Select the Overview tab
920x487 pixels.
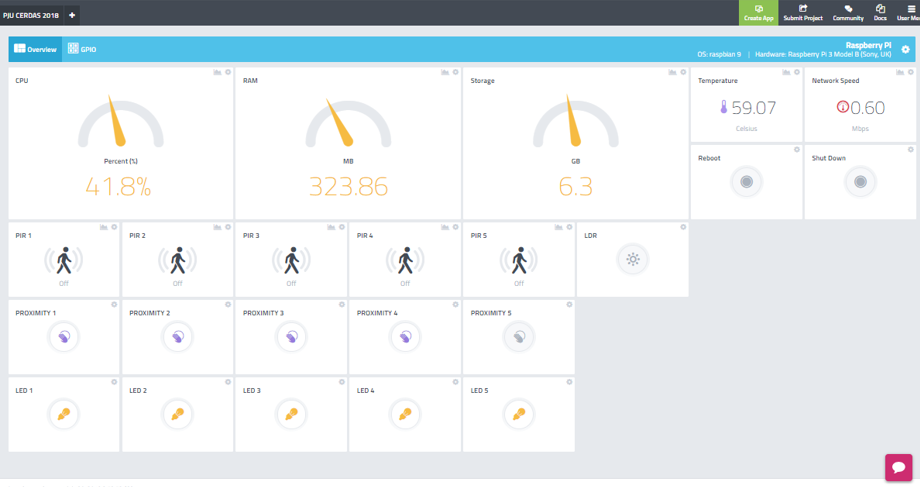35,49
